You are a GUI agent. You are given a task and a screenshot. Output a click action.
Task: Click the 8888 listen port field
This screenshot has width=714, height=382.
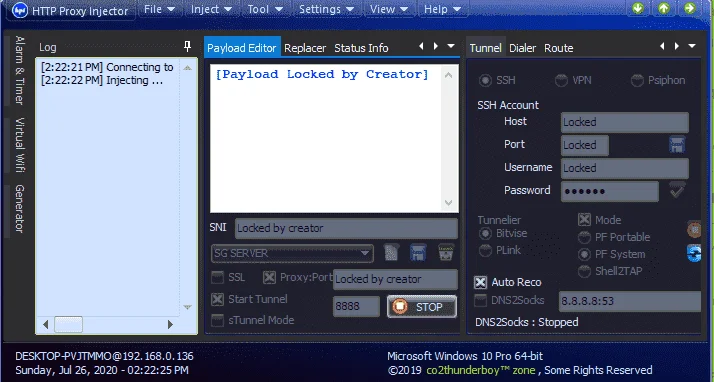click(x=356, y=306)
